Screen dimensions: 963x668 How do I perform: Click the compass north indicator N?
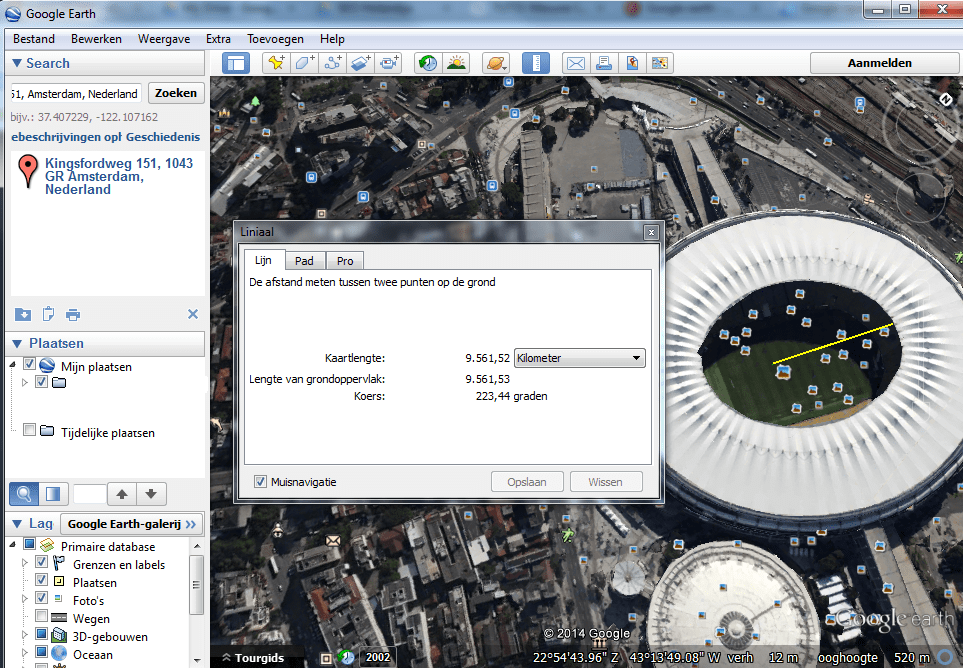946,99
